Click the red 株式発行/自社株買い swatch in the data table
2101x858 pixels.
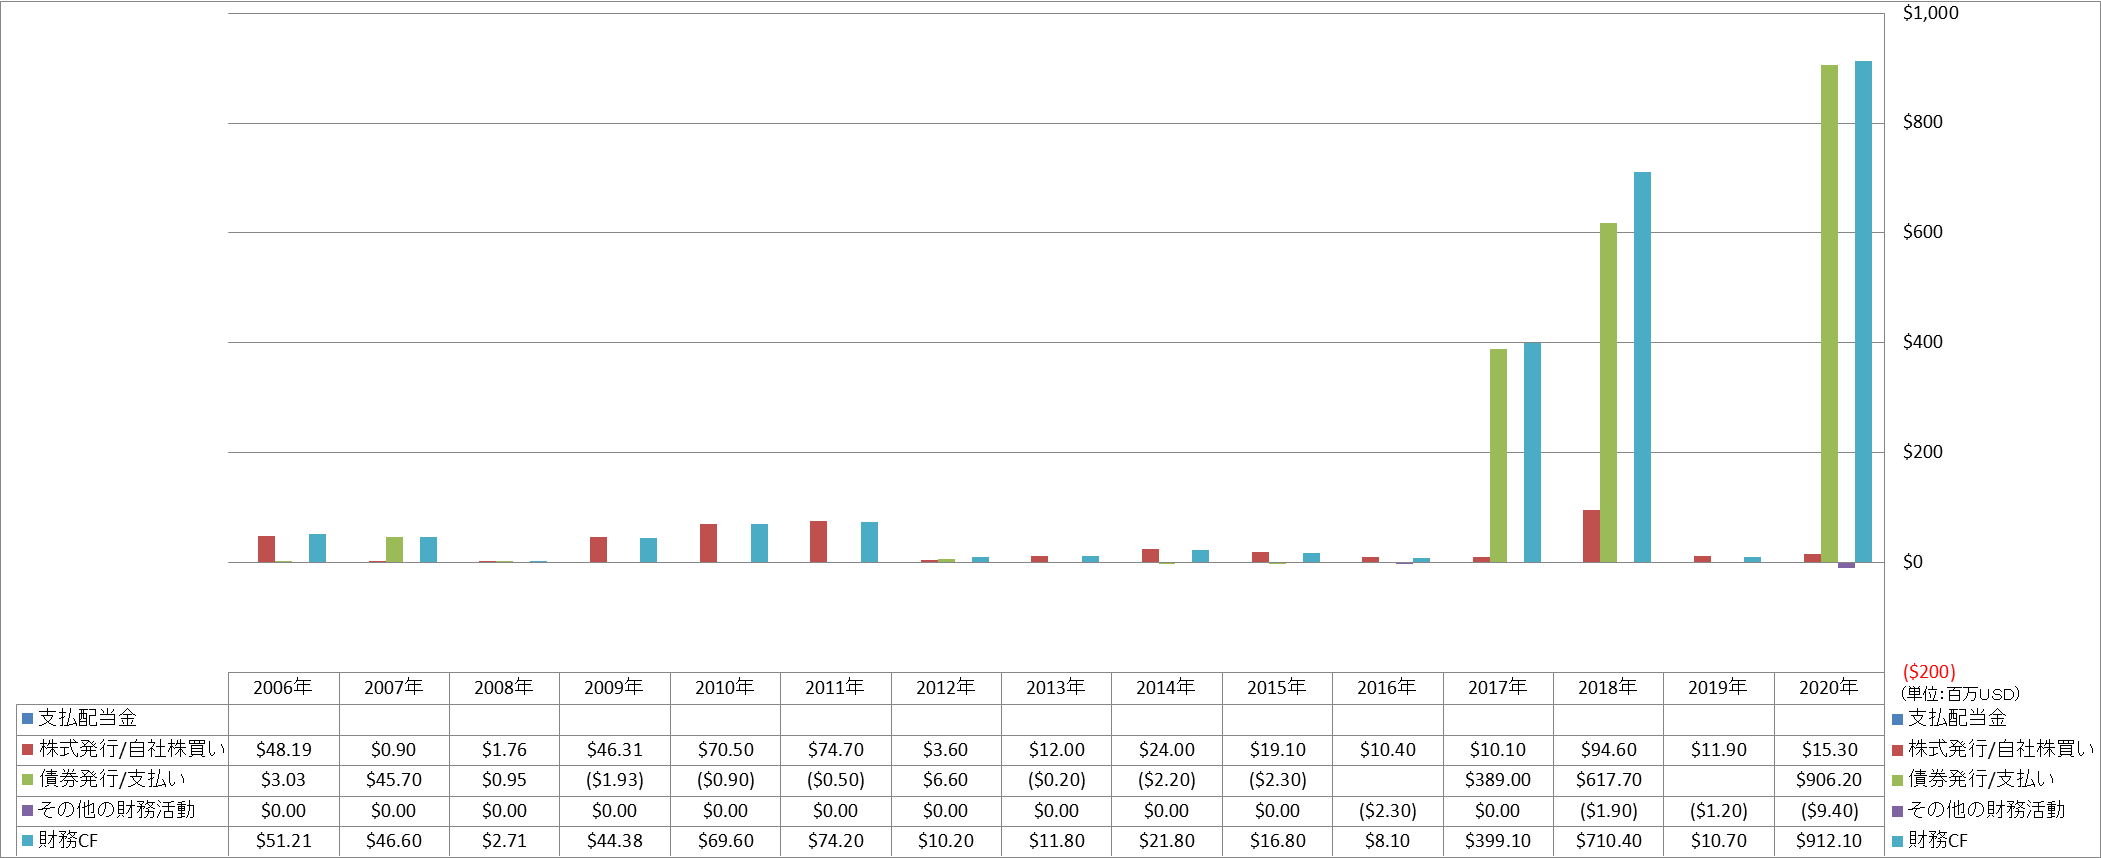pos(28,750)
